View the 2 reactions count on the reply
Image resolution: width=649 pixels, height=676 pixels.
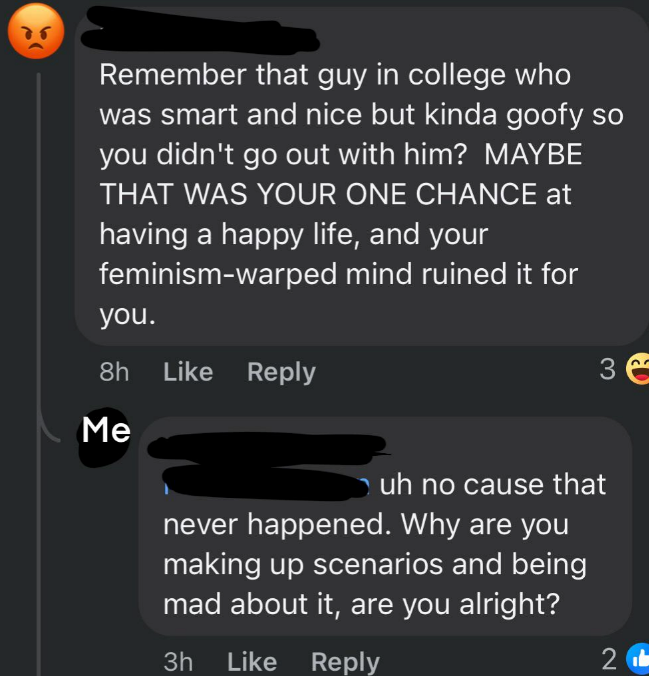609,659
